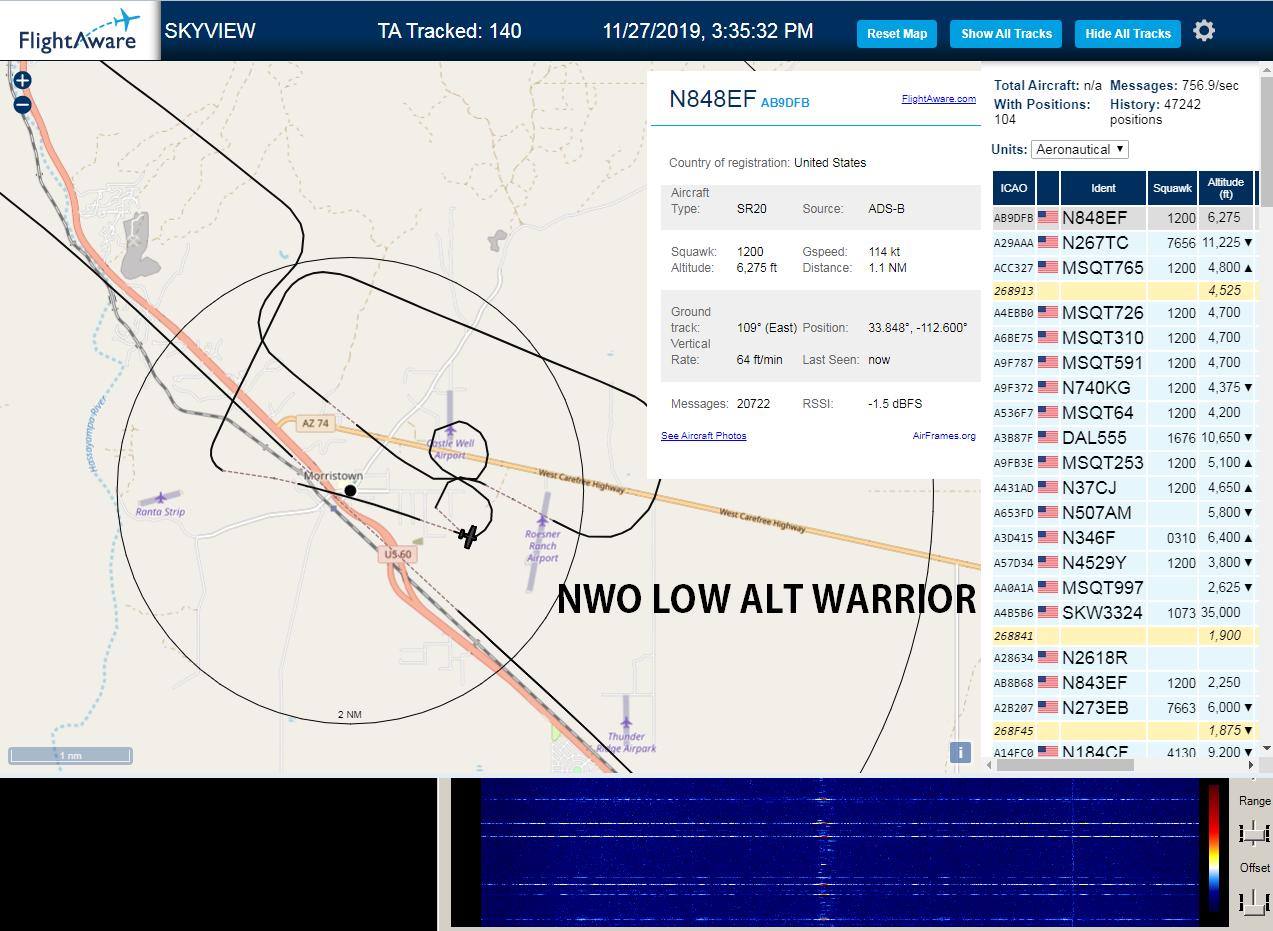Click the Castle Well Airport marker
1273x931 pixels.
[x=449, y=431]
